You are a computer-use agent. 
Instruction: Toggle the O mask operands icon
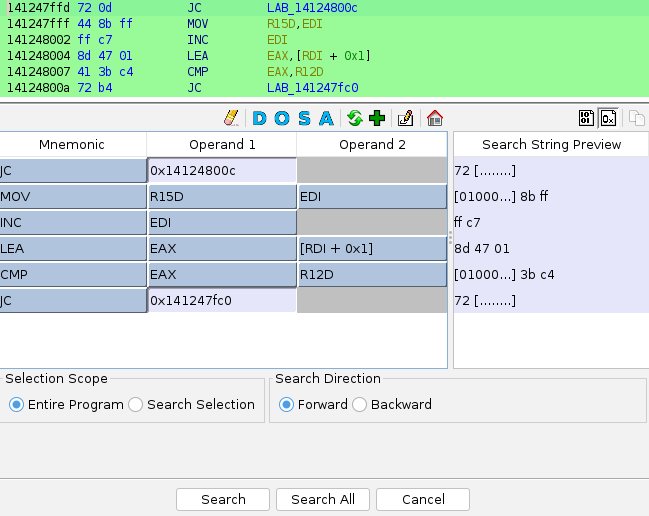pyautogui.click(x=282, y=118)
